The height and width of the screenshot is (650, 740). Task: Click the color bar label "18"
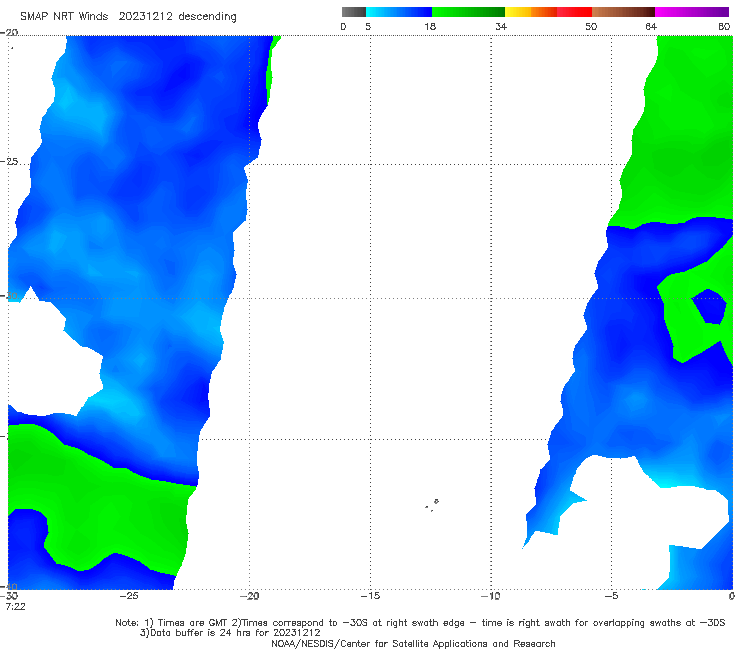coord(430,26)
